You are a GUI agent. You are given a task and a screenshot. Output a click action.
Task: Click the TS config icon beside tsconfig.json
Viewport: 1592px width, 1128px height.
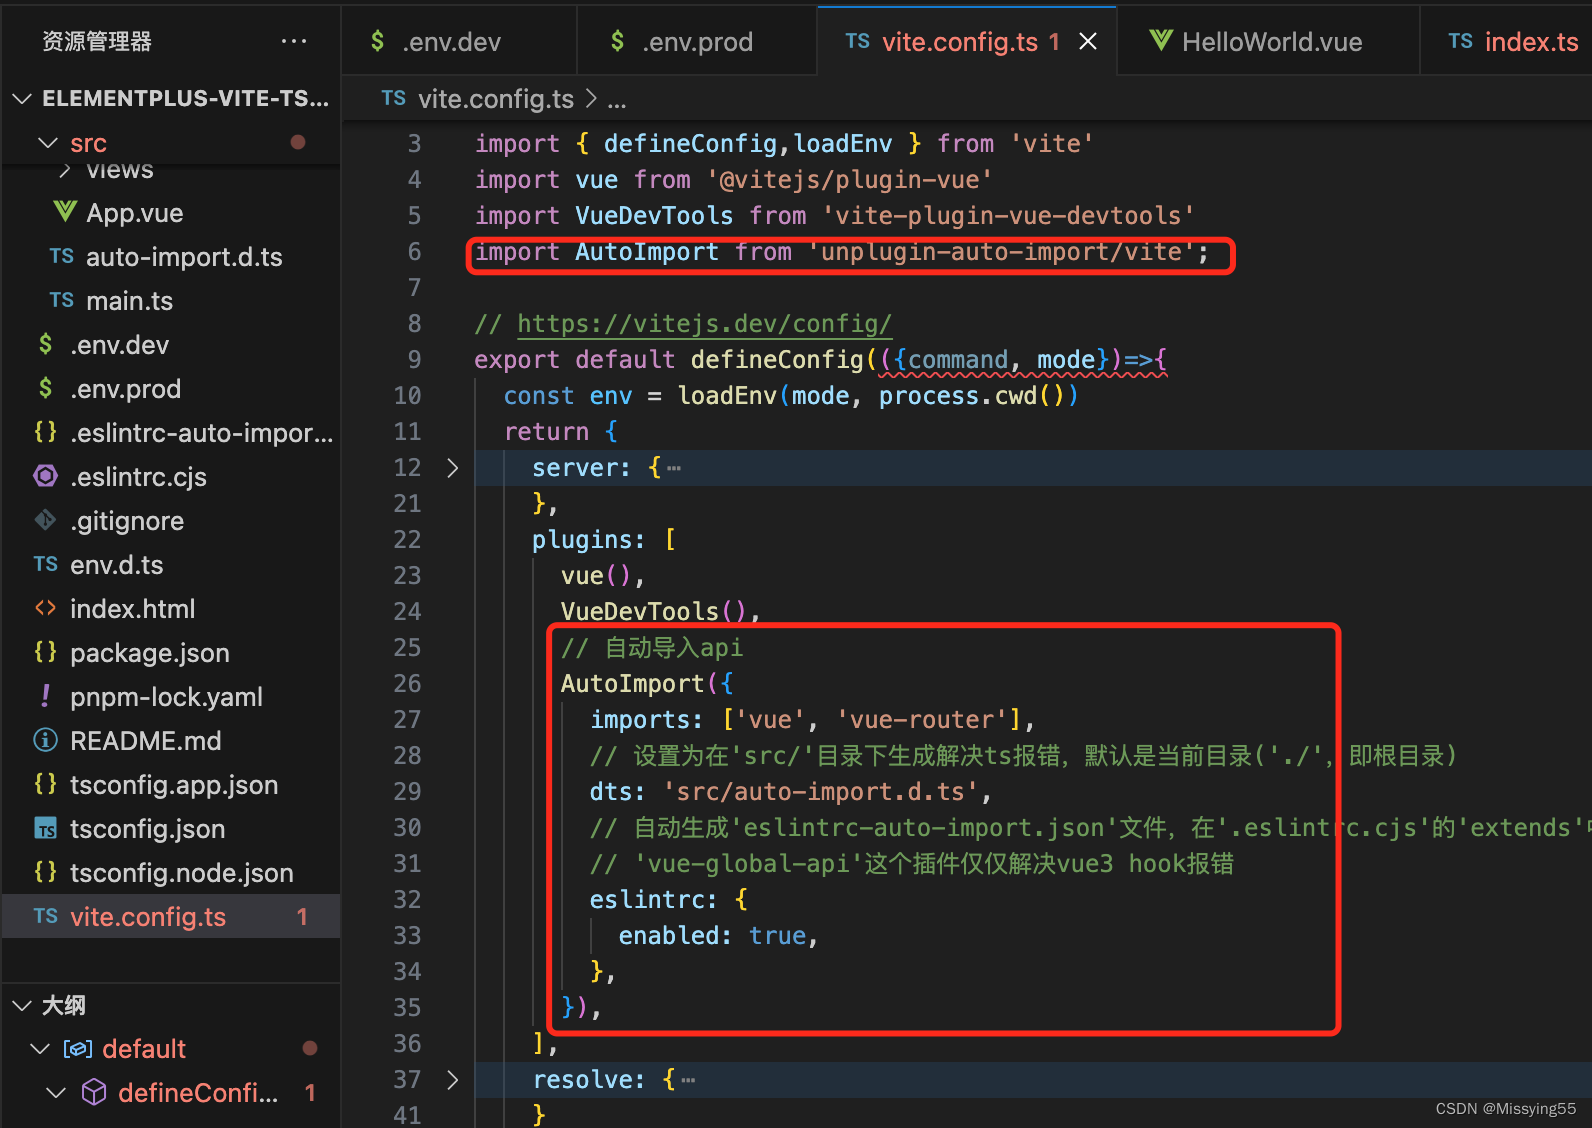click(x=46, y=828)
